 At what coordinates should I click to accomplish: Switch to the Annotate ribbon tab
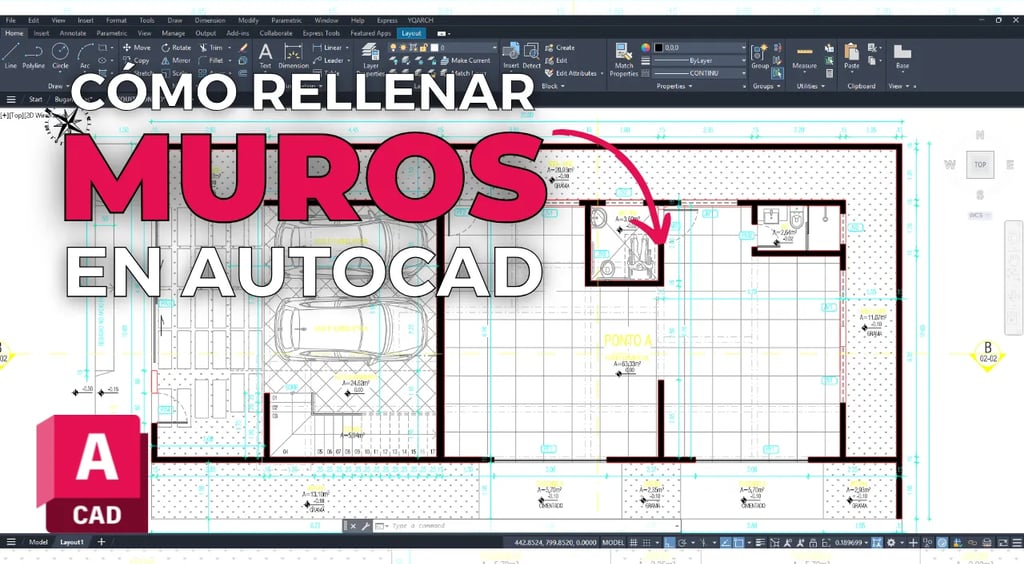(72, 33)
